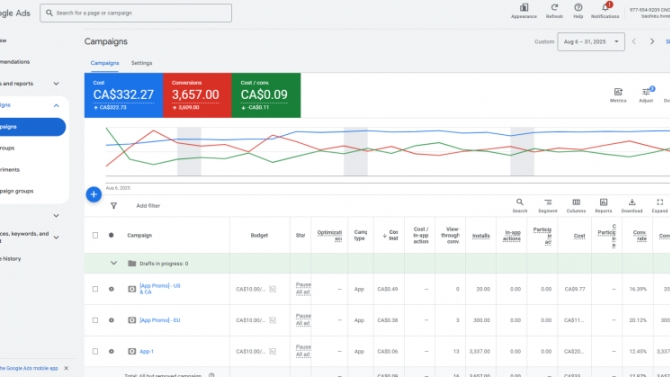Open the Segment tool
Image resolution: width=670 pixels, height=377 pixels.
(548, 202)
